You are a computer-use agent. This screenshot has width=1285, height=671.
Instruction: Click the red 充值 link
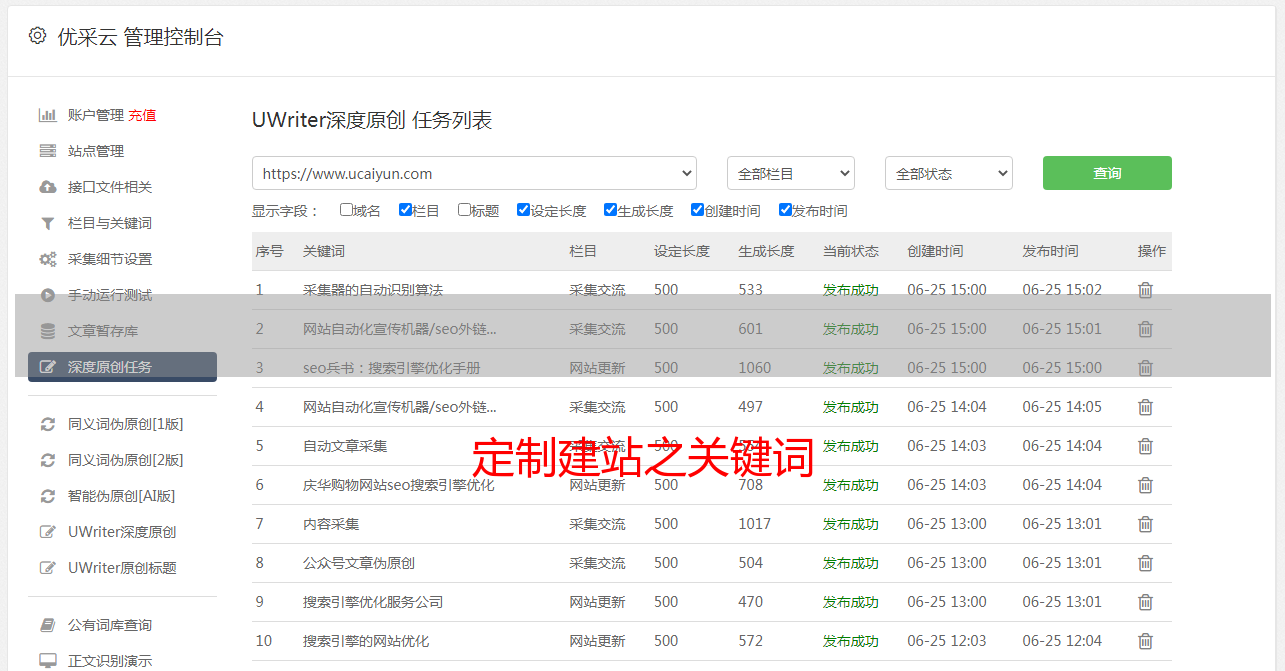coord(142,115)
